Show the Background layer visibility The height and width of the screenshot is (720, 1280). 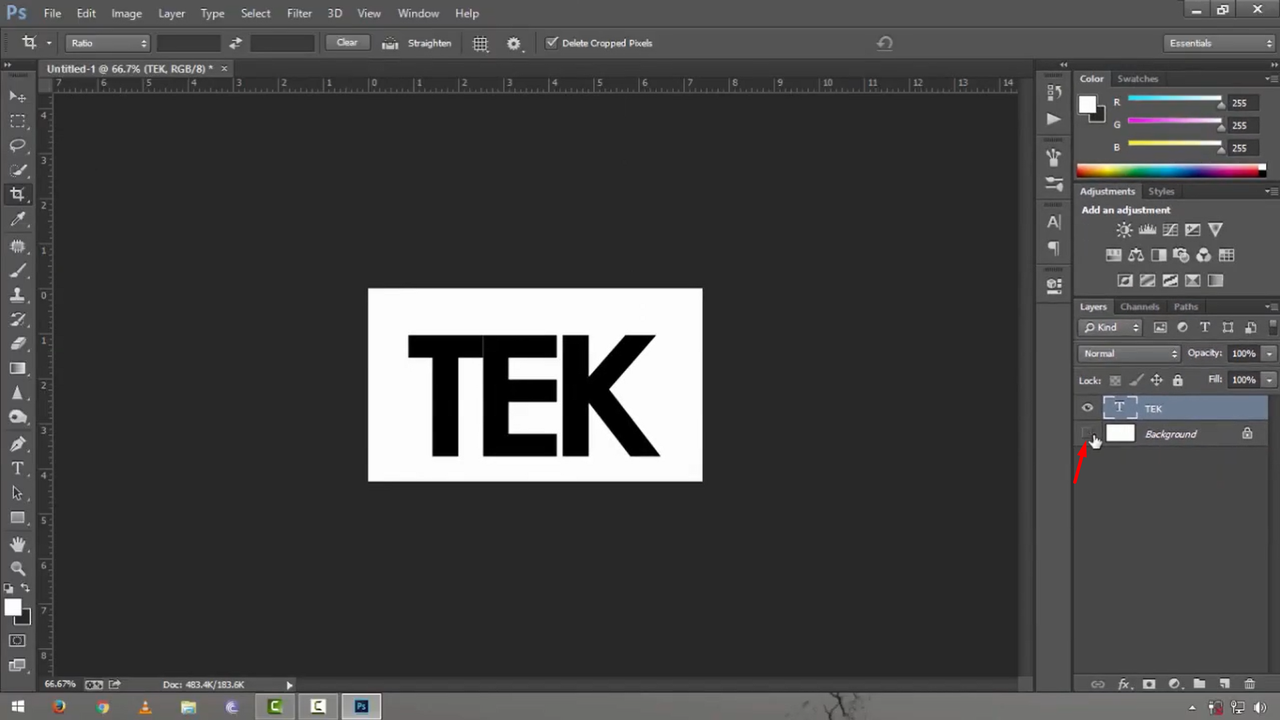[x=1087, y=433]
